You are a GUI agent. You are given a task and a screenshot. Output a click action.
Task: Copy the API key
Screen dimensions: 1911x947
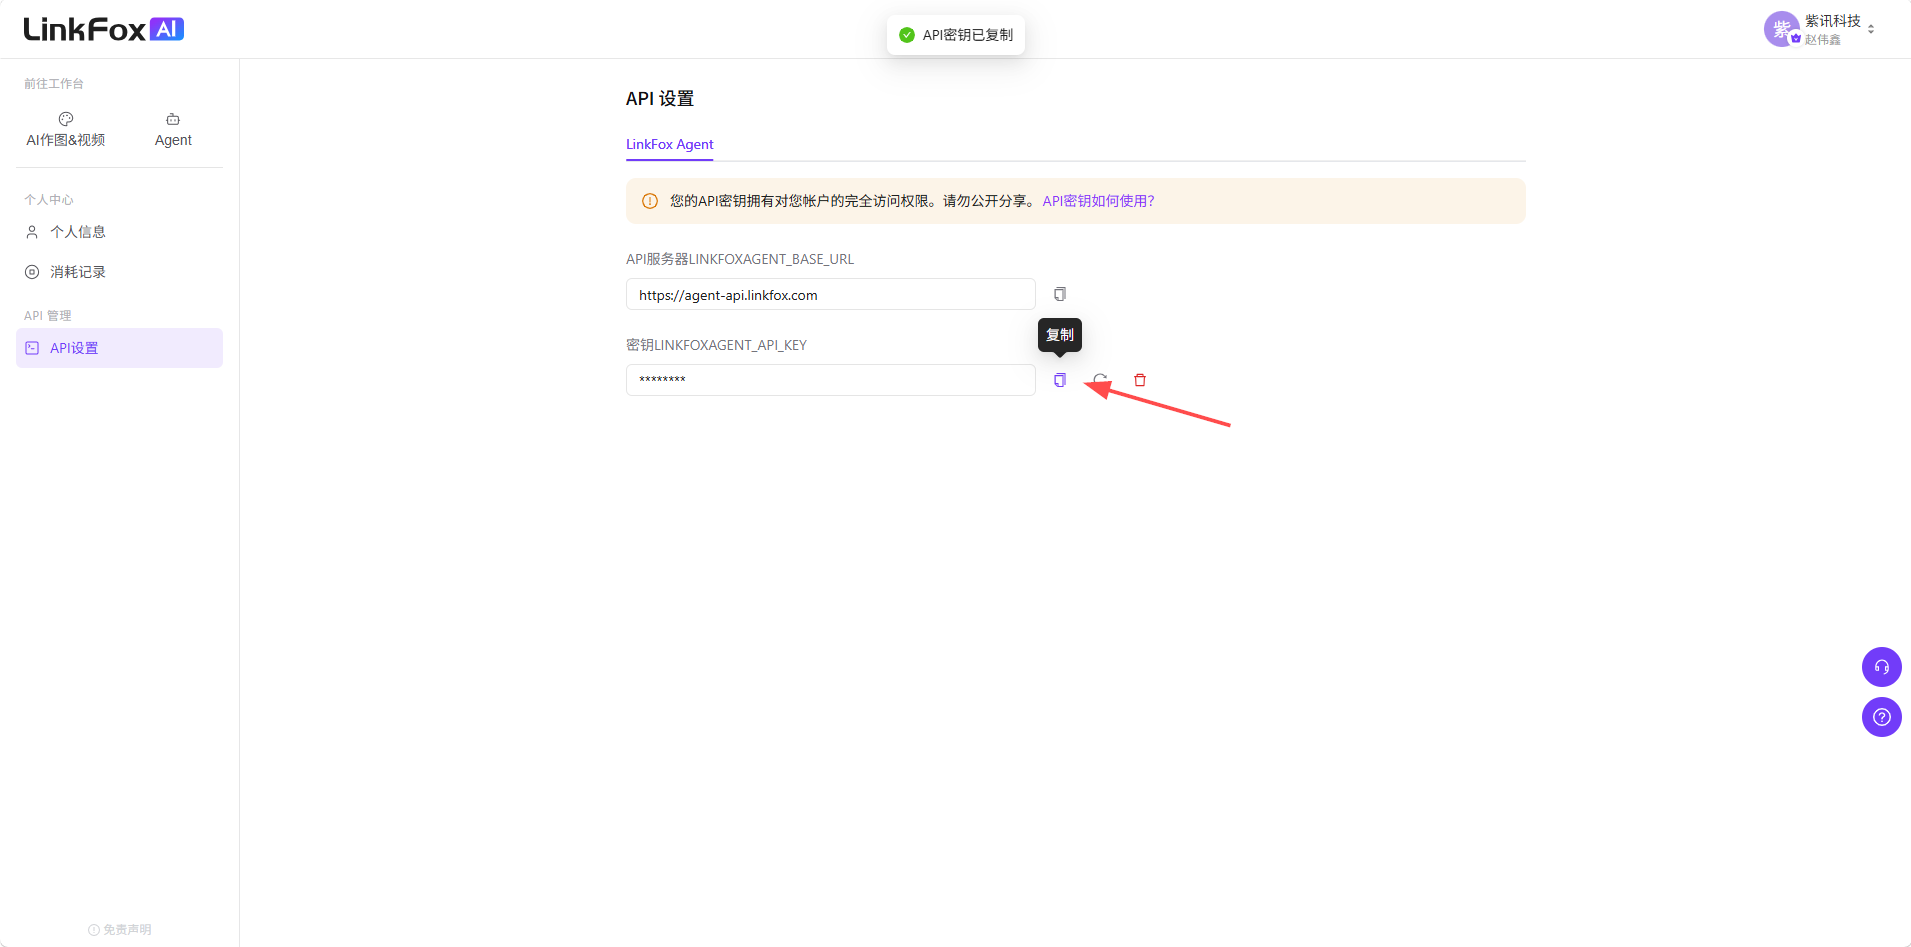click(x=1060, y=380)
